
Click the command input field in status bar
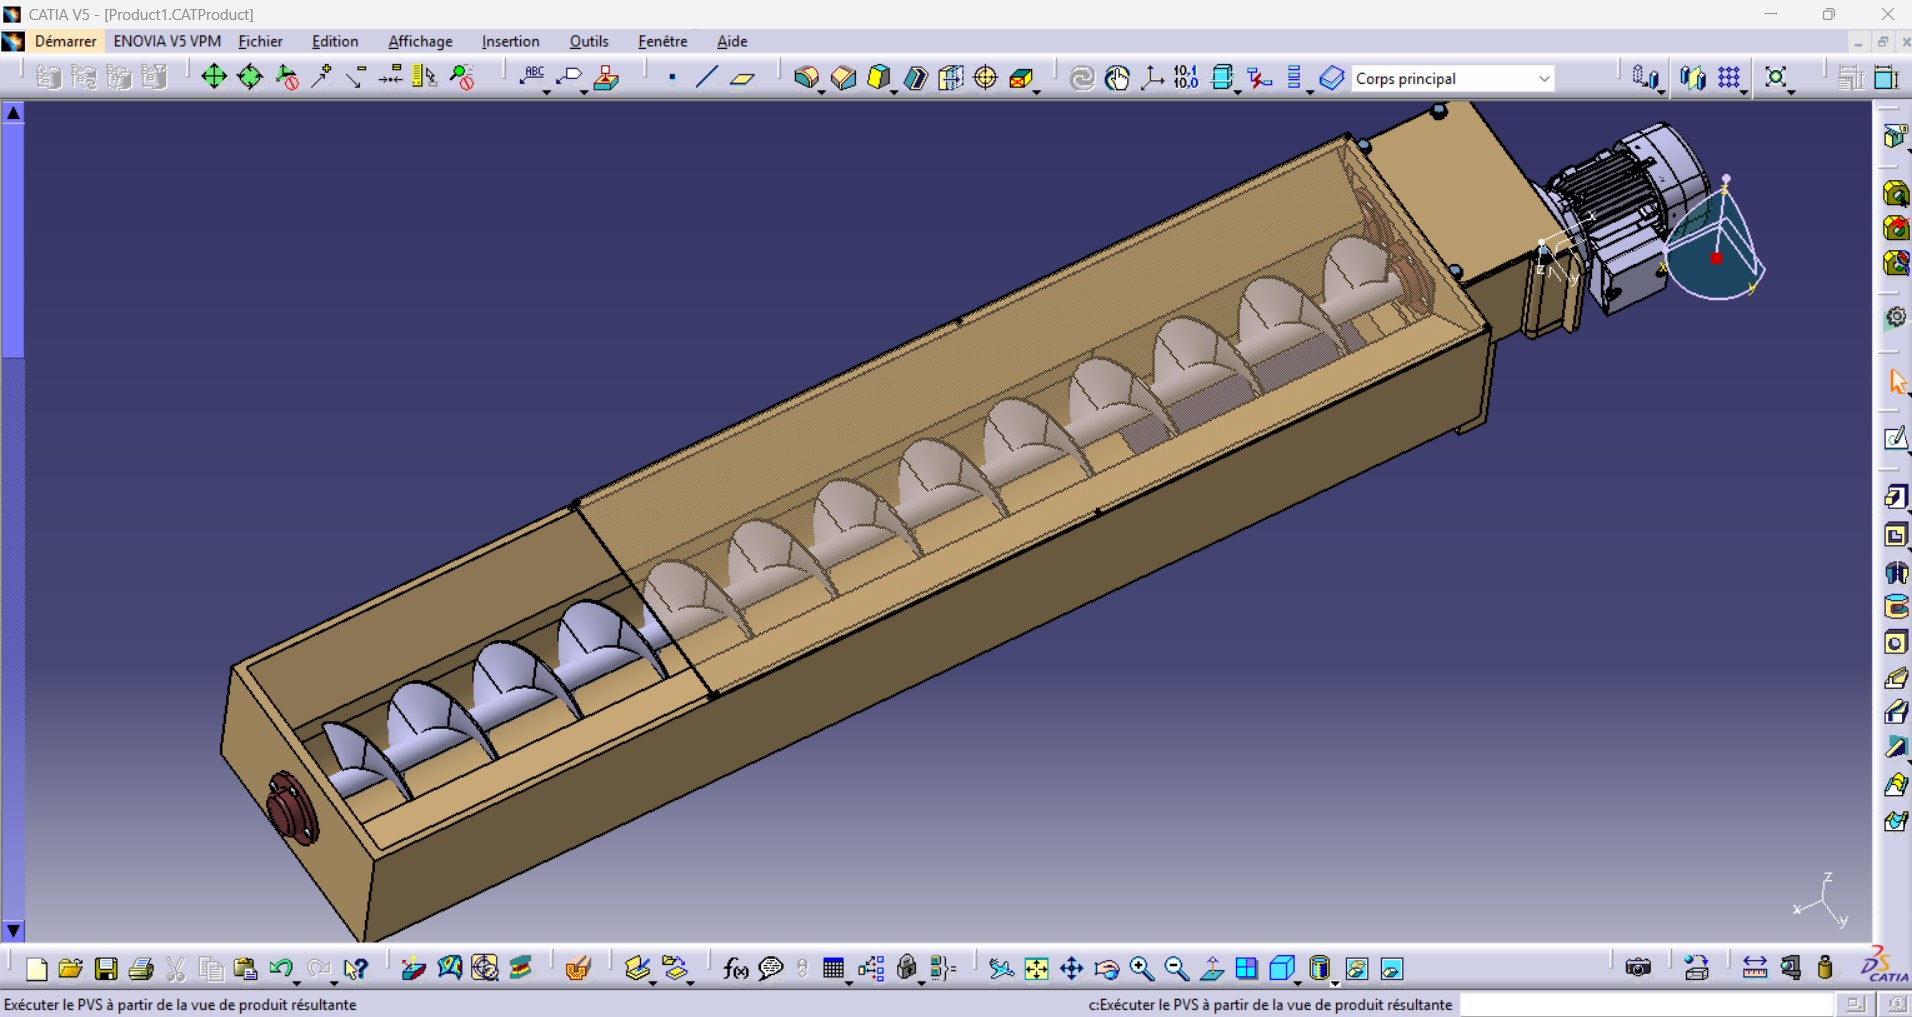coord(1647,1004)
